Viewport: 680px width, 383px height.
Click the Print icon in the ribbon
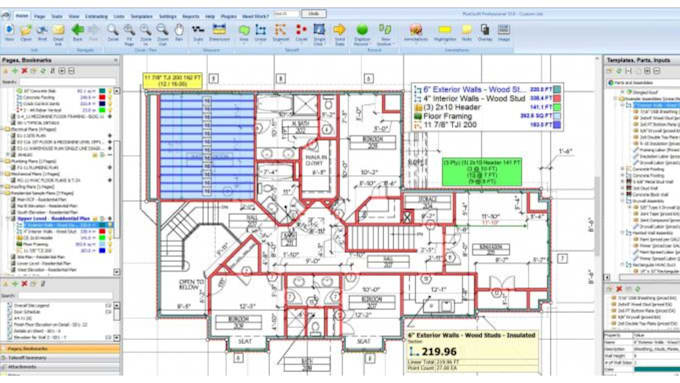pos(42,30)
